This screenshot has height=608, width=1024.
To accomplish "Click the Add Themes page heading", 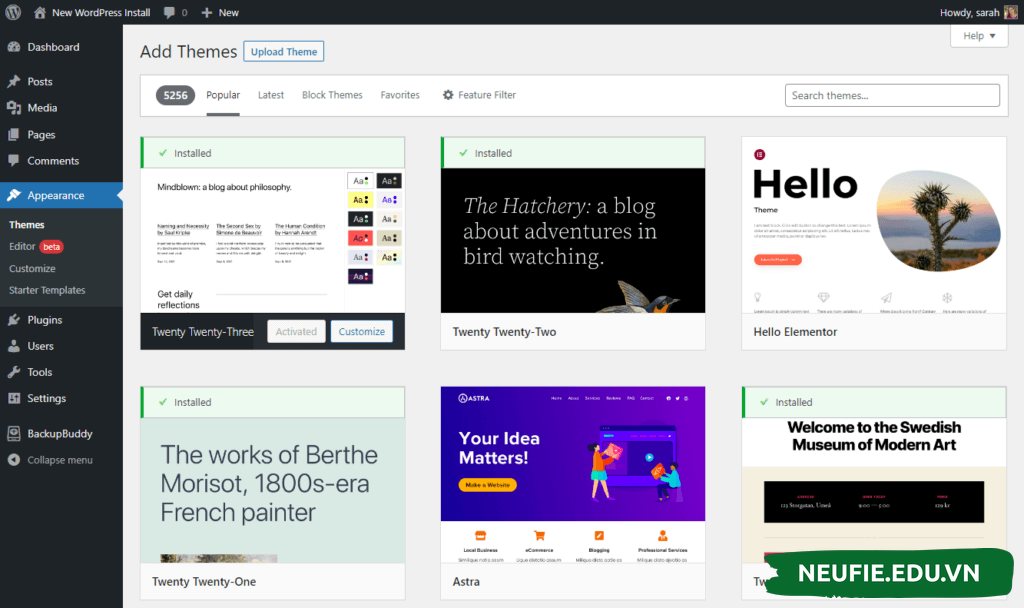I will [188, 52].
